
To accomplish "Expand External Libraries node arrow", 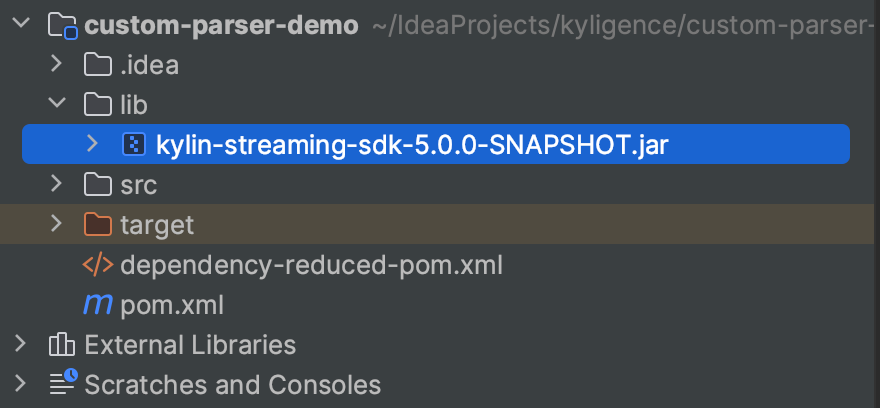I will coord(21,345).
